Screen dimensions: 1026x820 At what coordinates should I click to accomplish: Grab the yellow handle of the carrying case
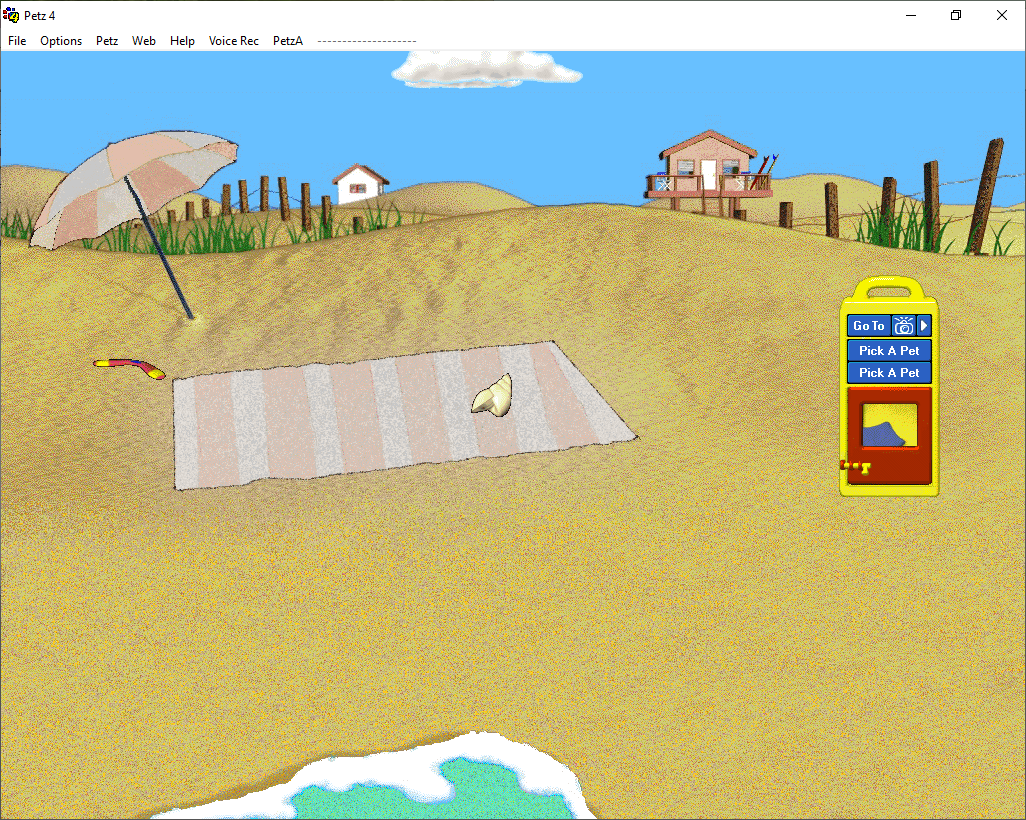(889, 289)
